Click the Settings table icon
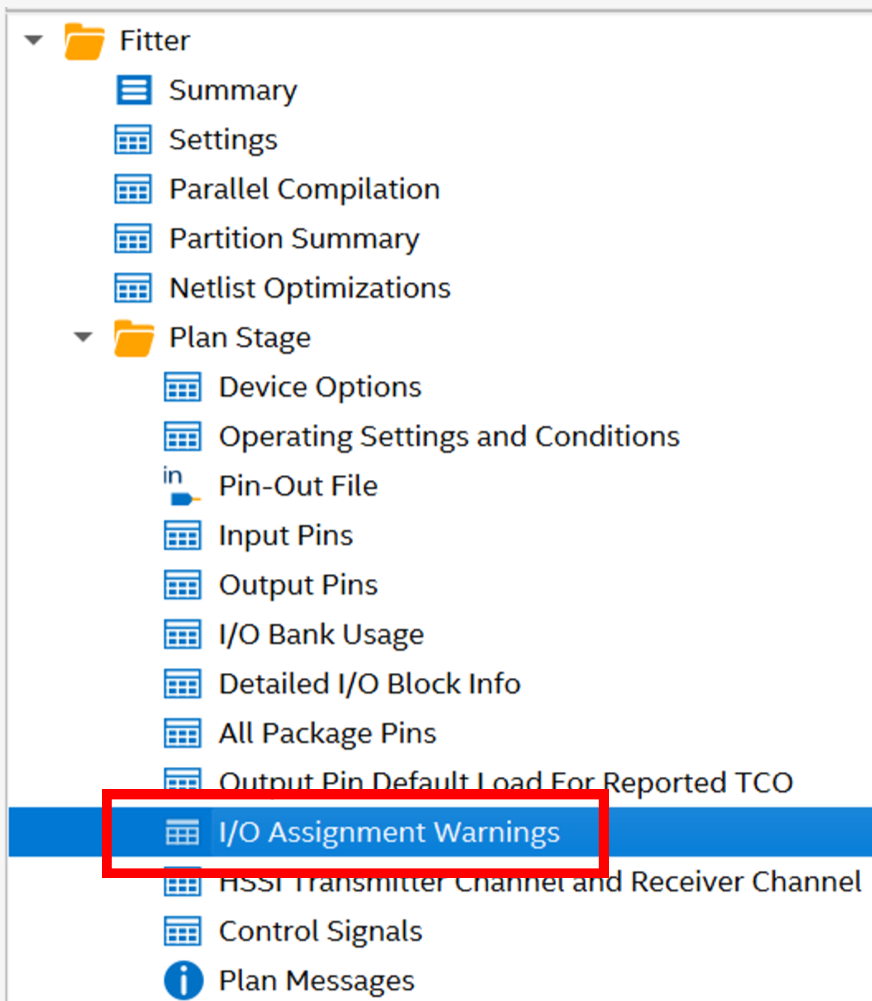Screen dimensions: 872x1001 pyautogui.click(x=133, y=140)
